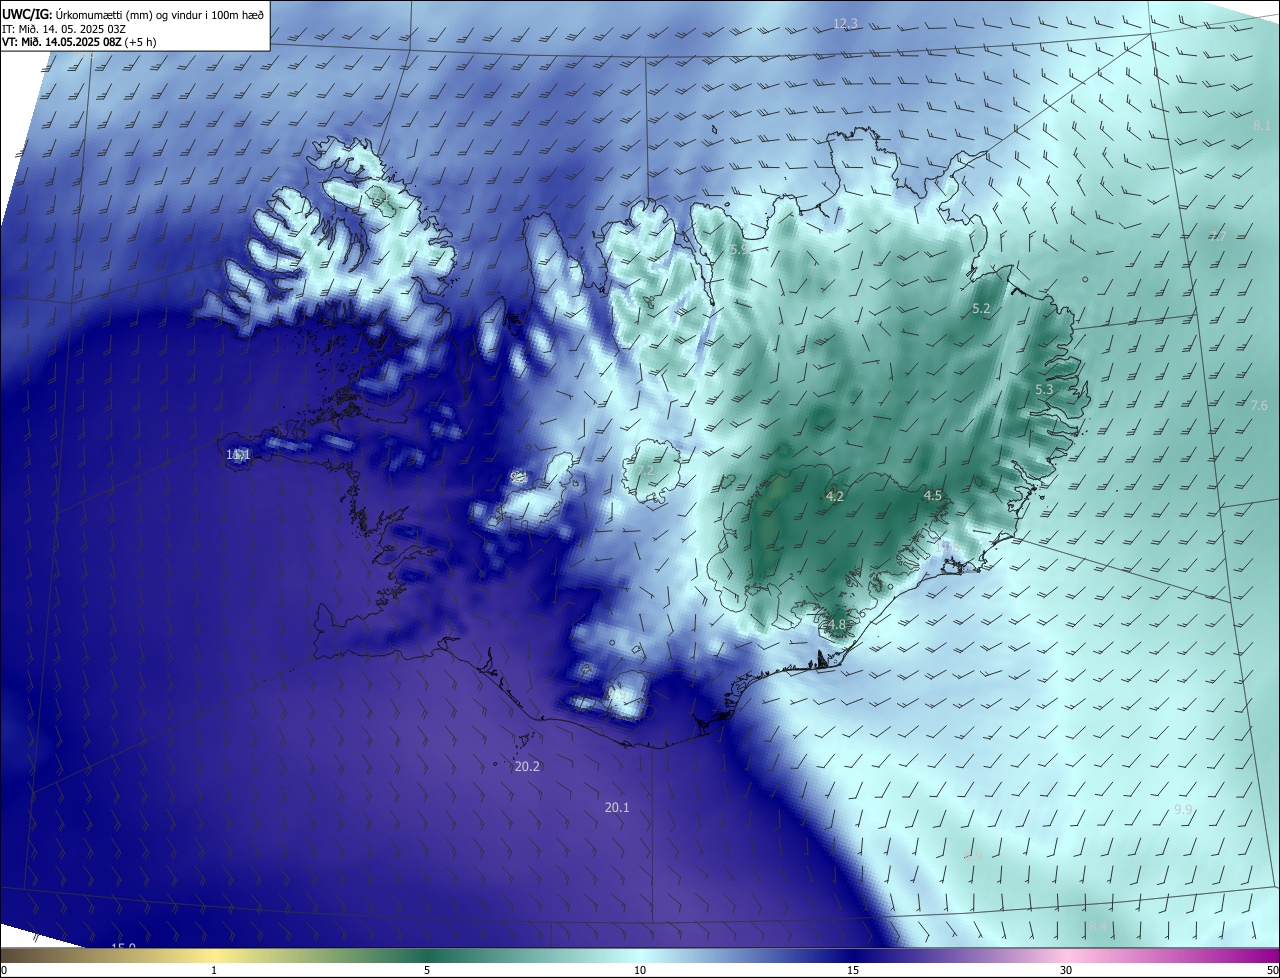Click the 7.6 value label
Image resolution: width=1280 pixels, height=978 pixels.
tap(1259, 405)
